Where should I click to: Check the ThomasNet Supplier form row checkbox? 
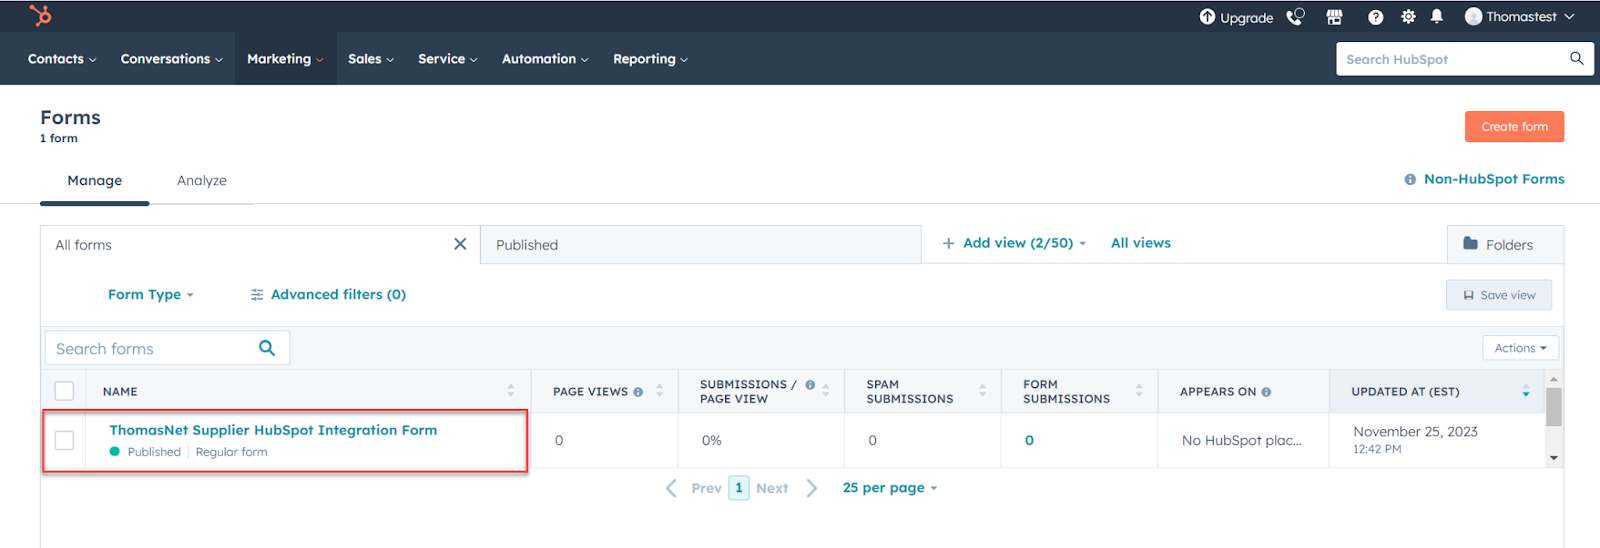(64, 440)
